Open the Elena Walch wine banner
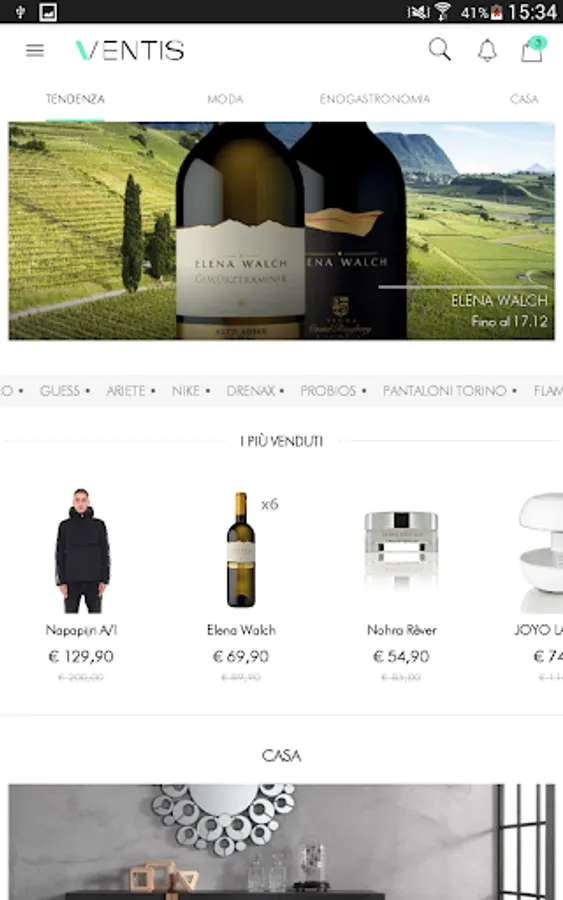This screenshot has height=900, width=563. (x=281, y=231)
